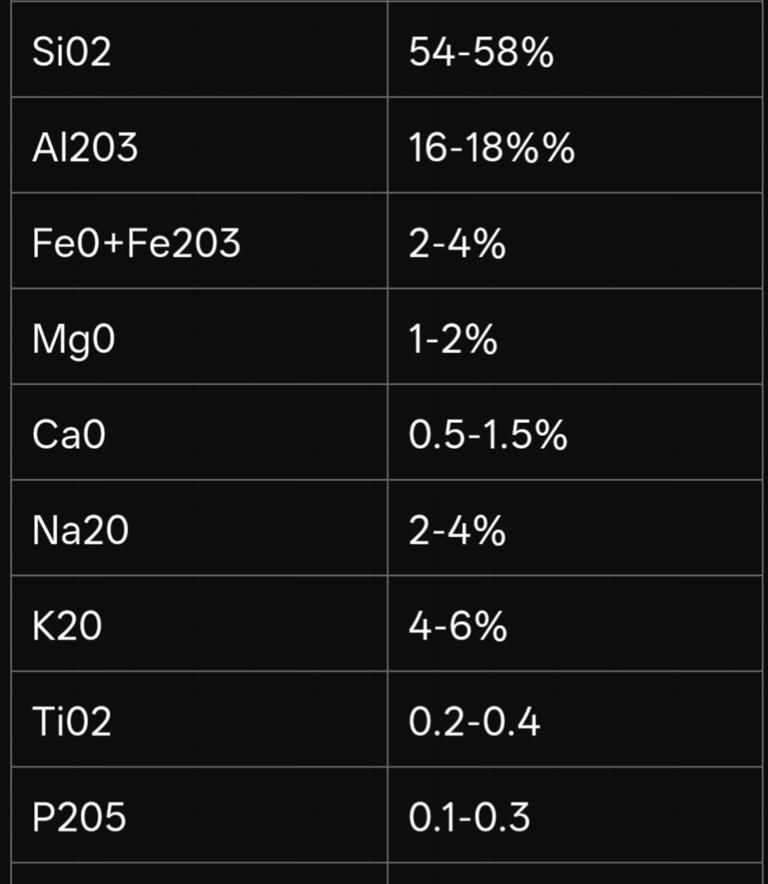Select the Na2O label cell

coord(200,528)
